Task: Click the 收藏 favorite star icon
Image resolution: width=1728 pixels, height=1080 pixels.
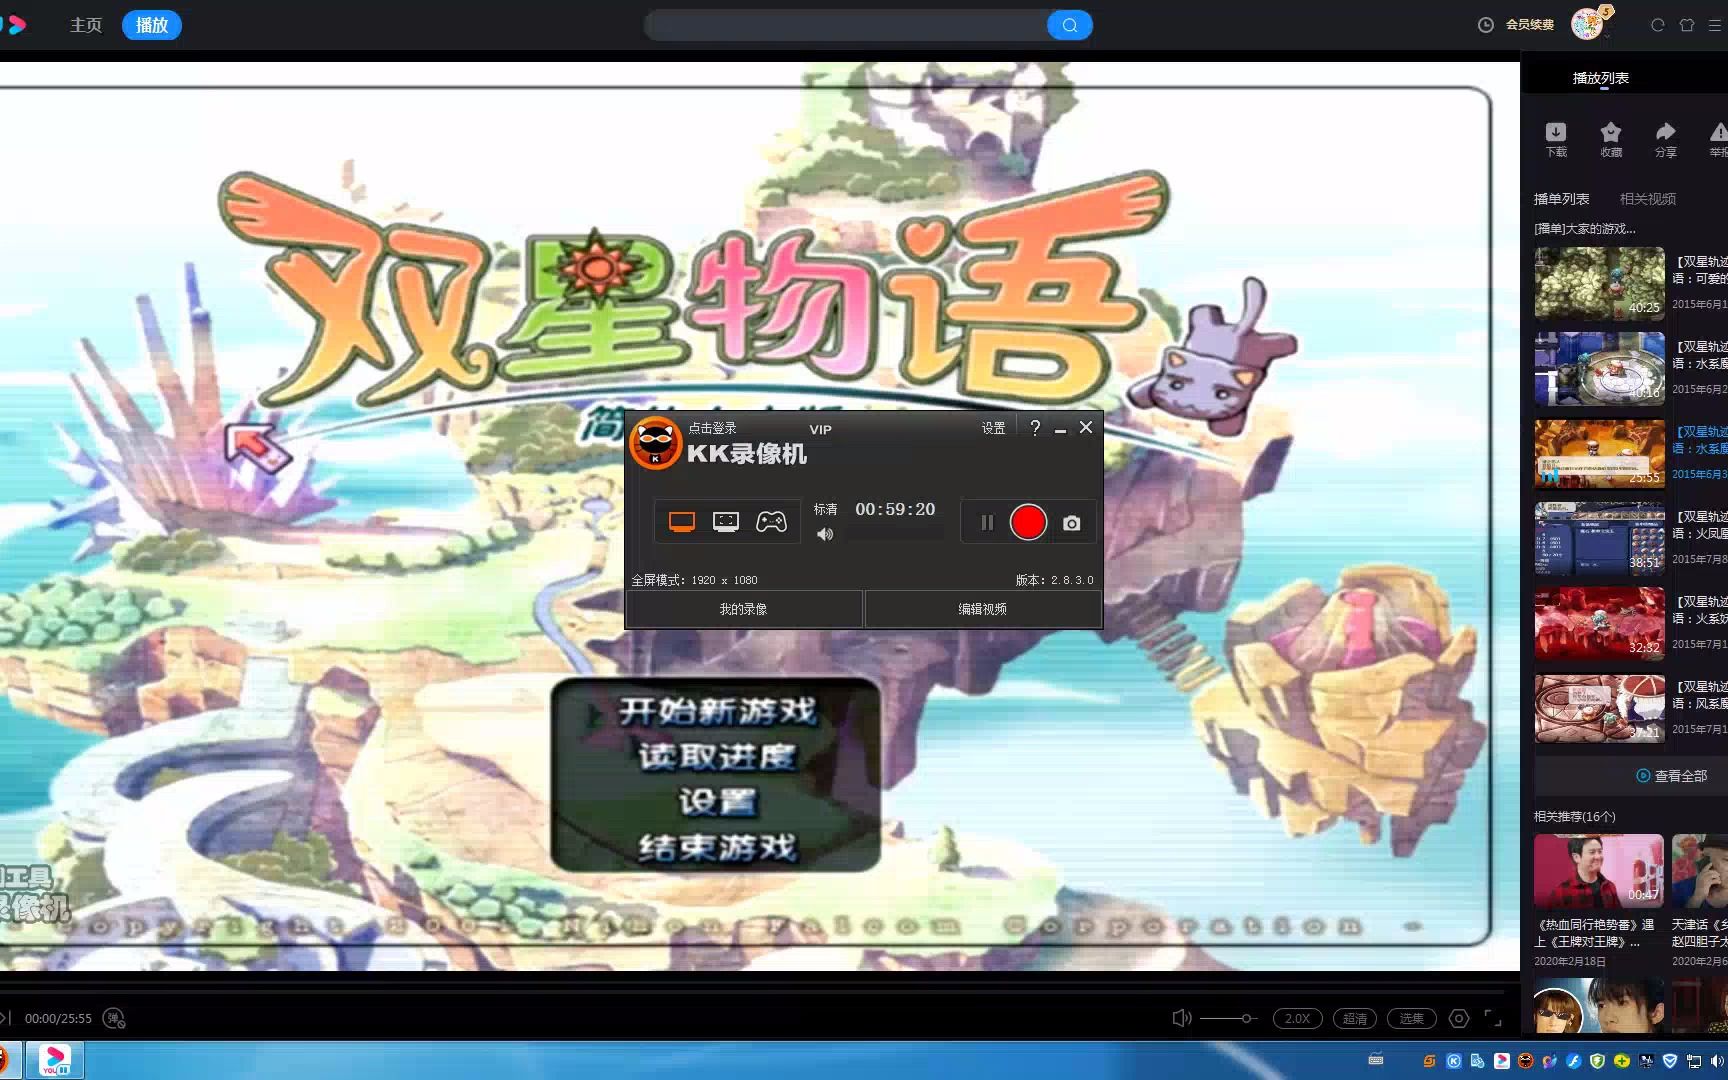Action: pos(1611,139)
